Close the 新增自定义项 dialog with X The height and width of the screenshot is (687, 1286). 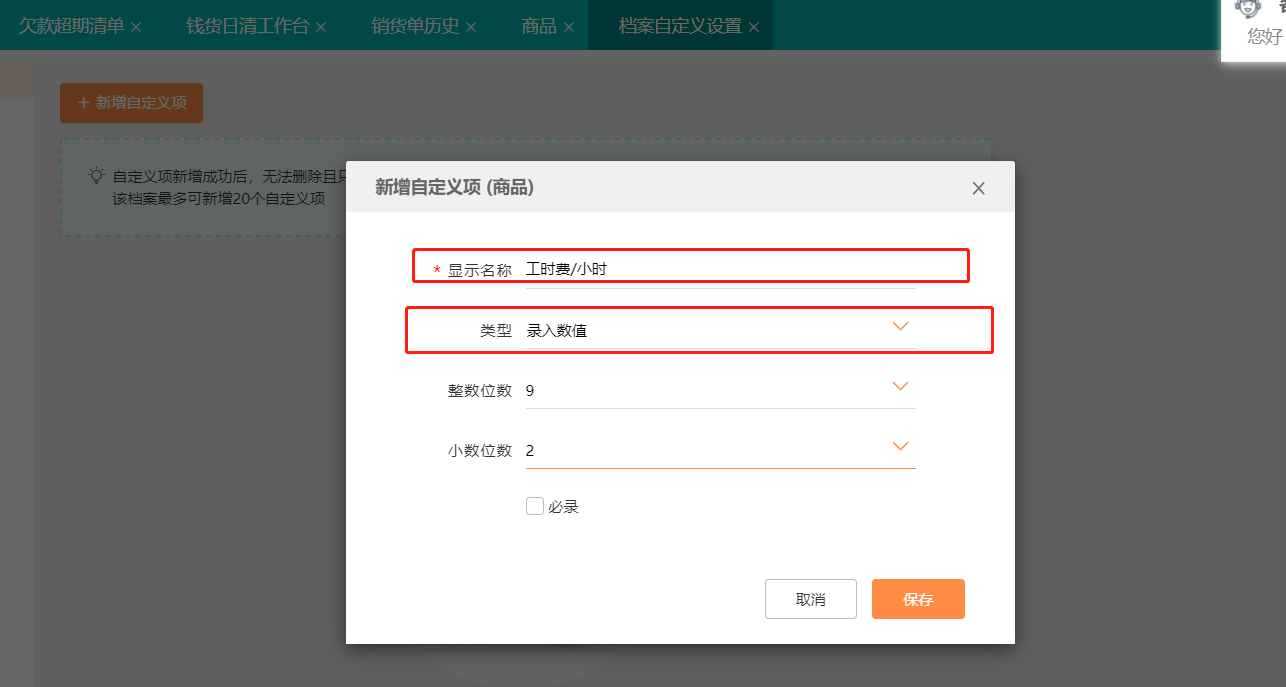[978, 188]
